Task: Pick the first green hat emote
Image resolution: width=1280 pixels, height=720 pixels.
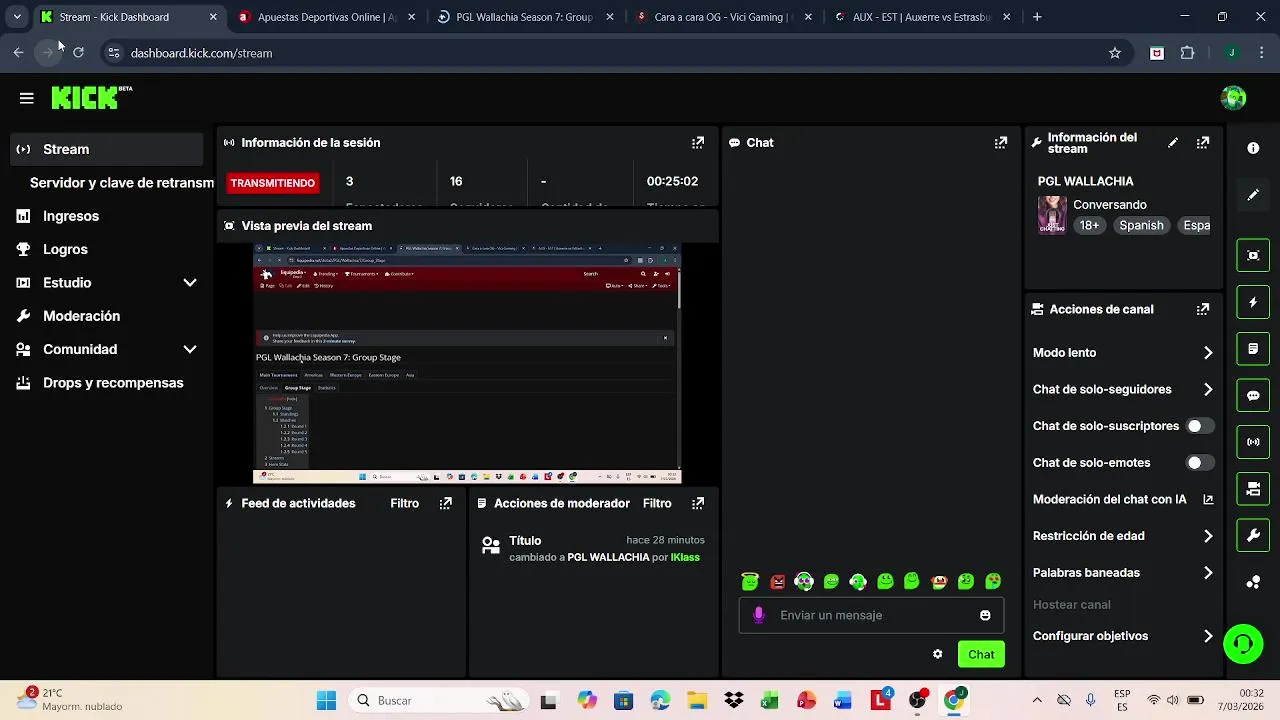Action: coord(750,581)
